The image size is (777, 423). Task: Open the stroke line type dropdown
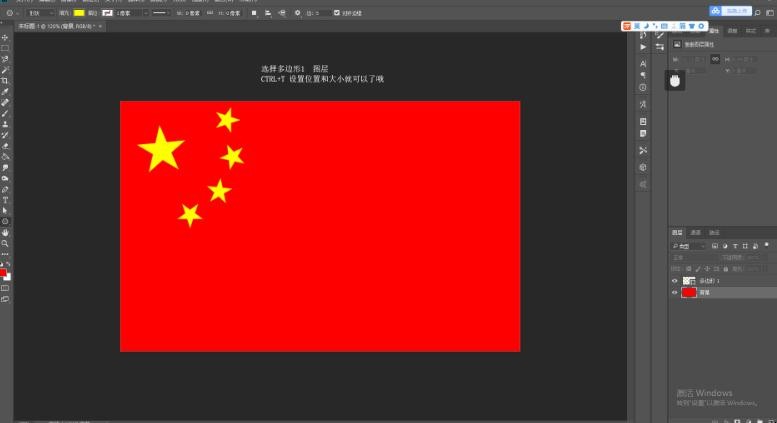click(161, 13)
